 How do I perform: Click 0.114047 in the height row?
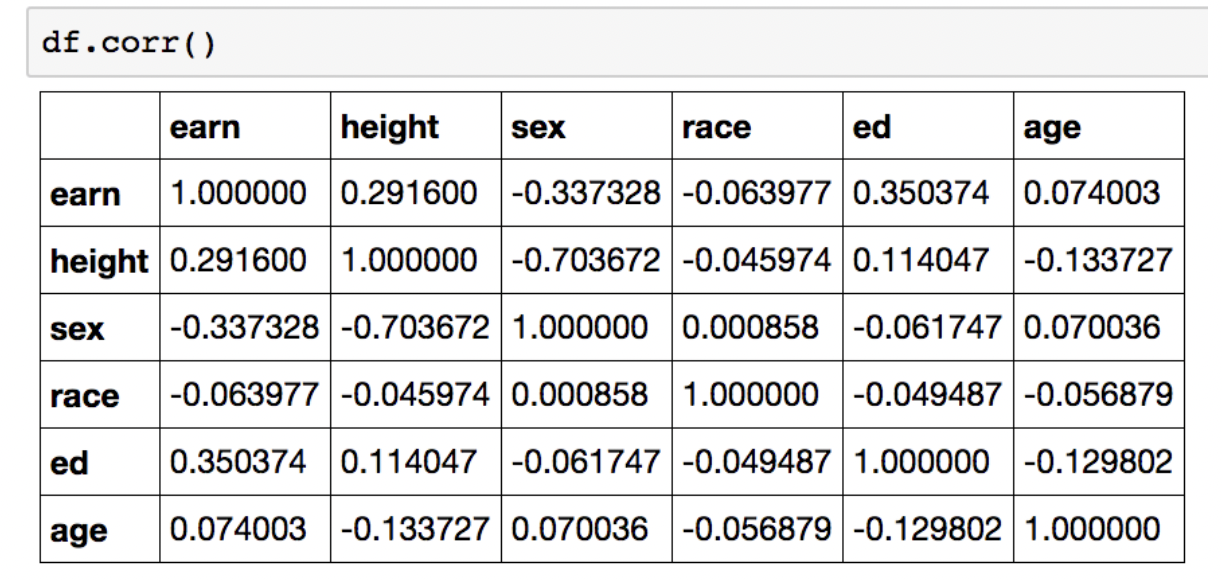[919, 258]
